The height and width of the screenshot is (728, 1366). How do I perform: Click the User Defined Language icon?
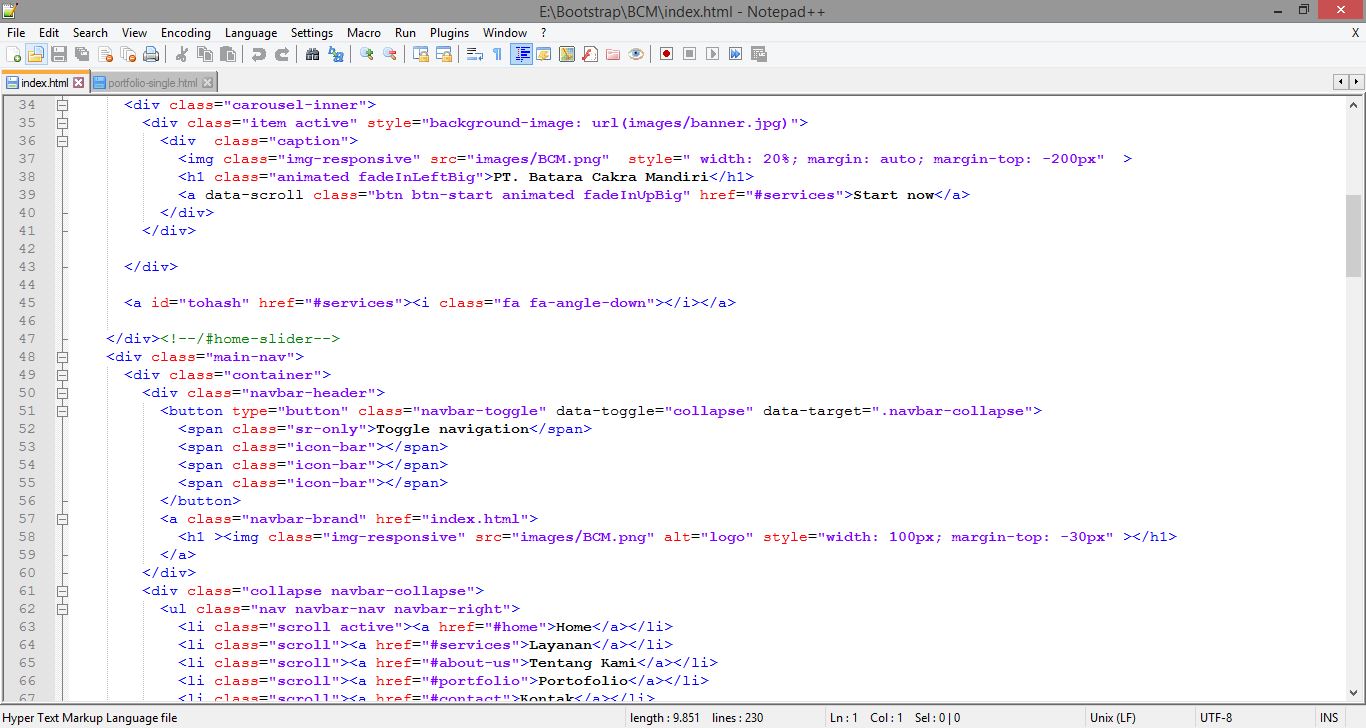coord(543,54)
